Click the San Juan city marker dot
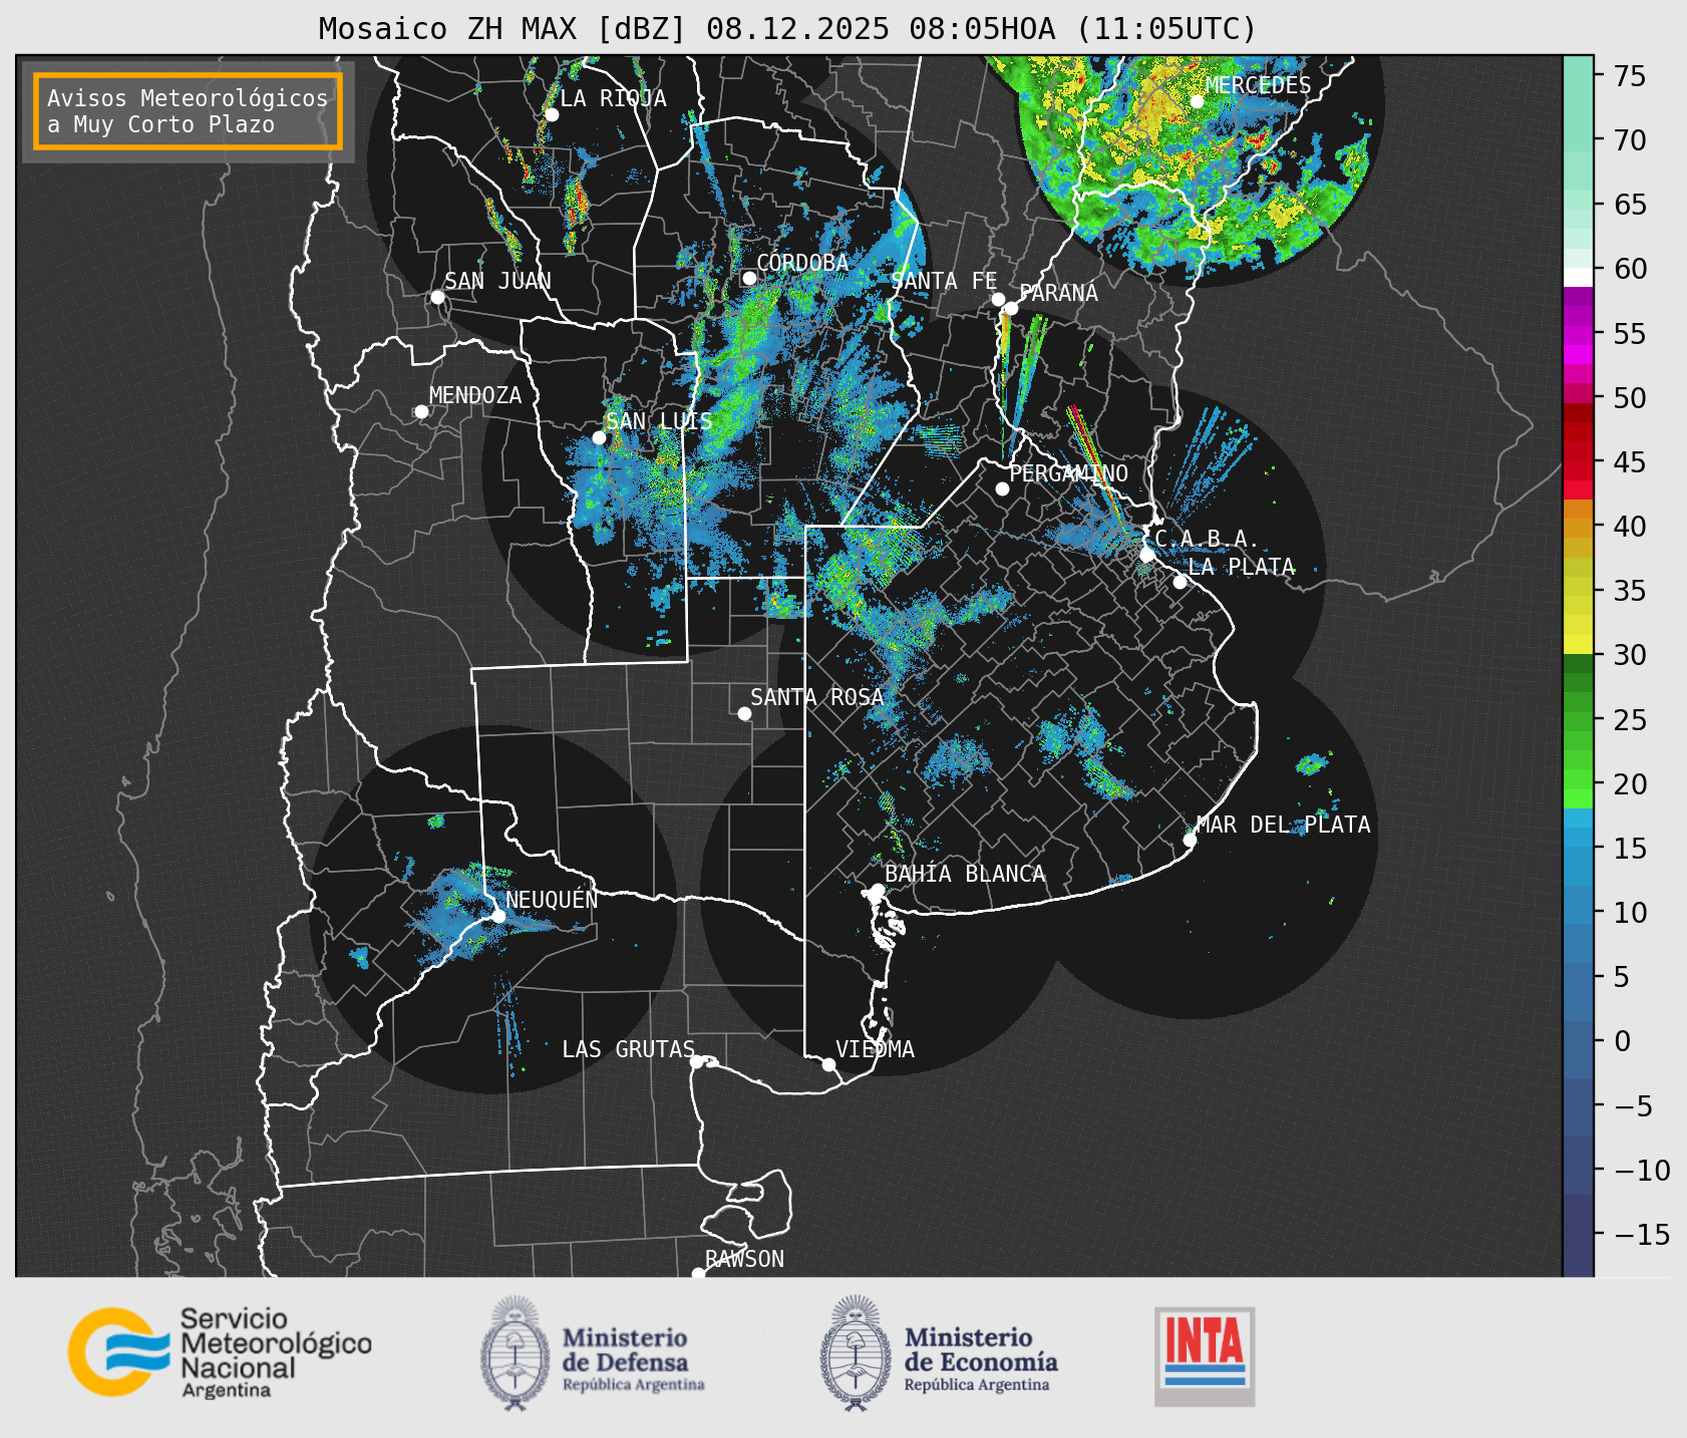Viewport: 1687px width, 1438px height. point(437,297)
